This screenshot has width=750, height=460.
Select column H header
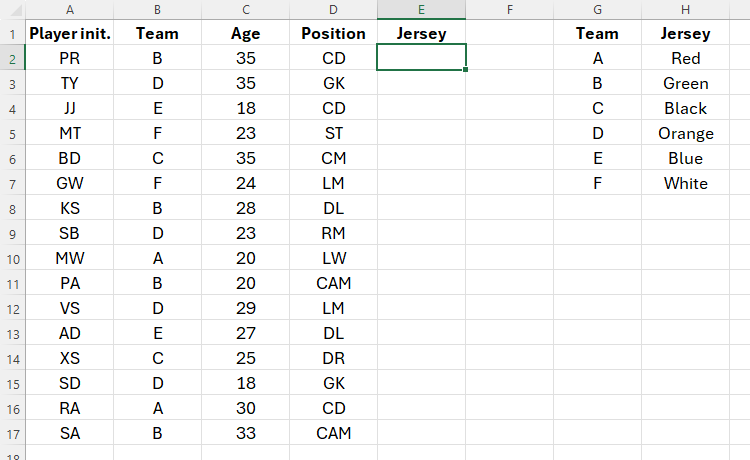[685, 9]
